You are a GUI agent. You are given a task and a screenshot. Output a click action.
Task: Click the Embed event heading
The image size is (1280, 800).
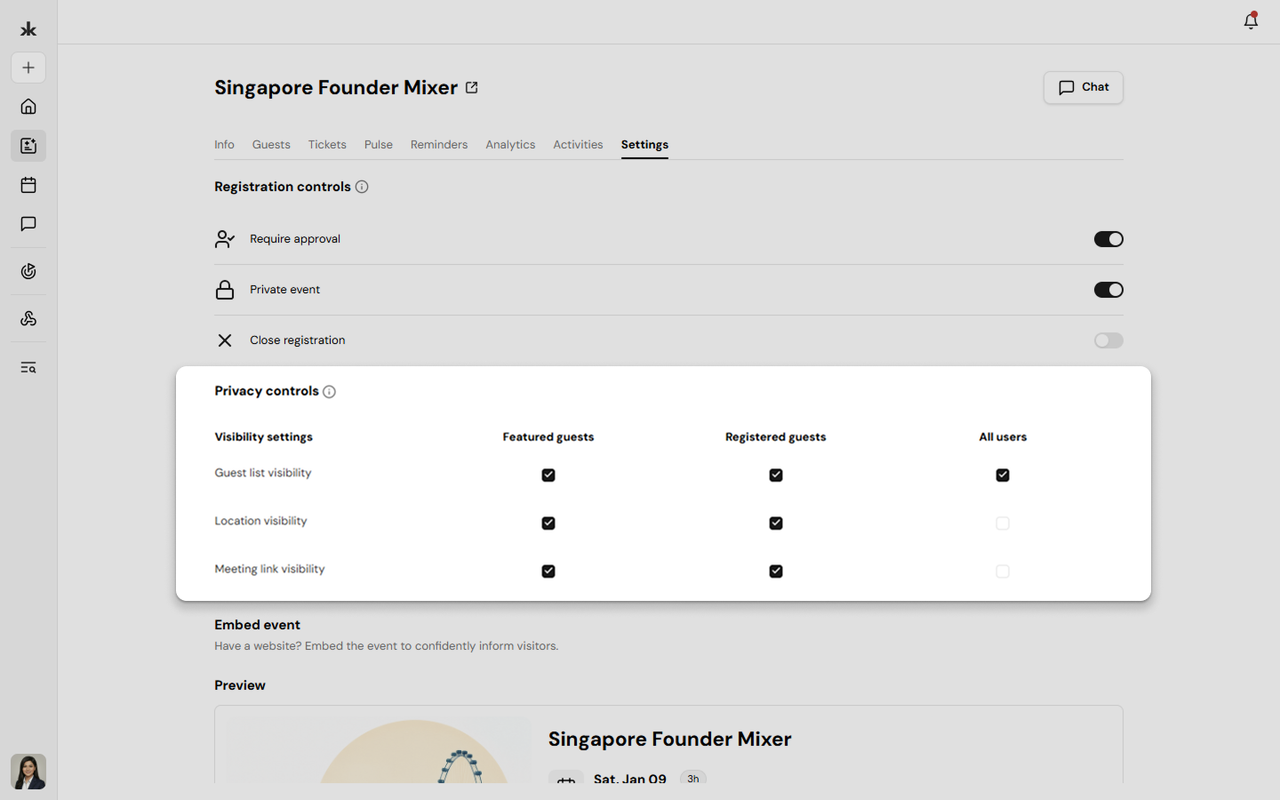point(257,625)
